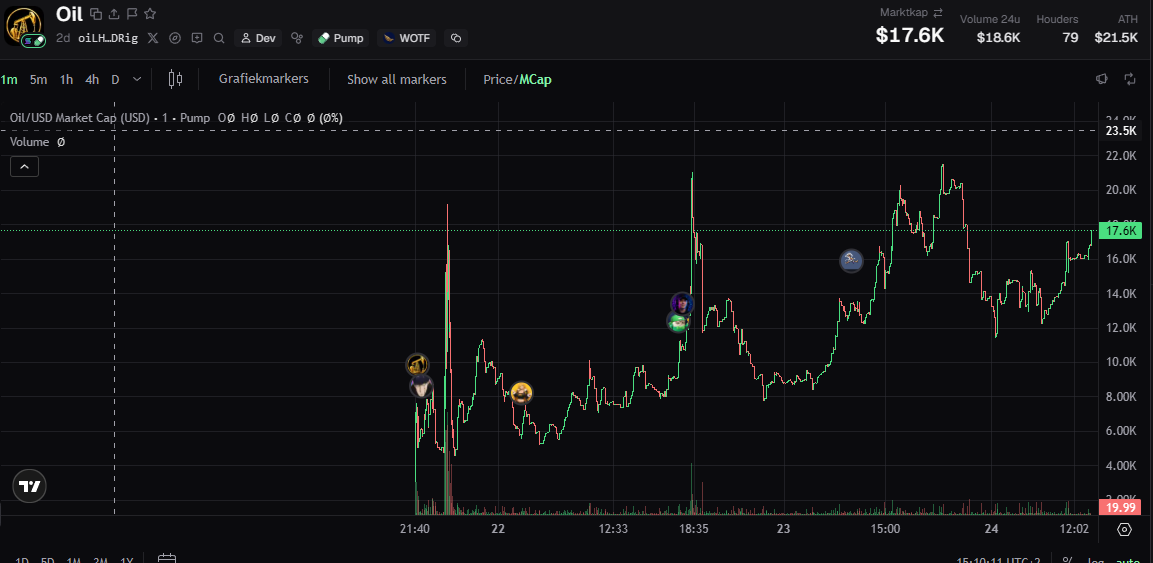Click the 23.5K price axis label

pyautogui.click(x=1121, y=131)
